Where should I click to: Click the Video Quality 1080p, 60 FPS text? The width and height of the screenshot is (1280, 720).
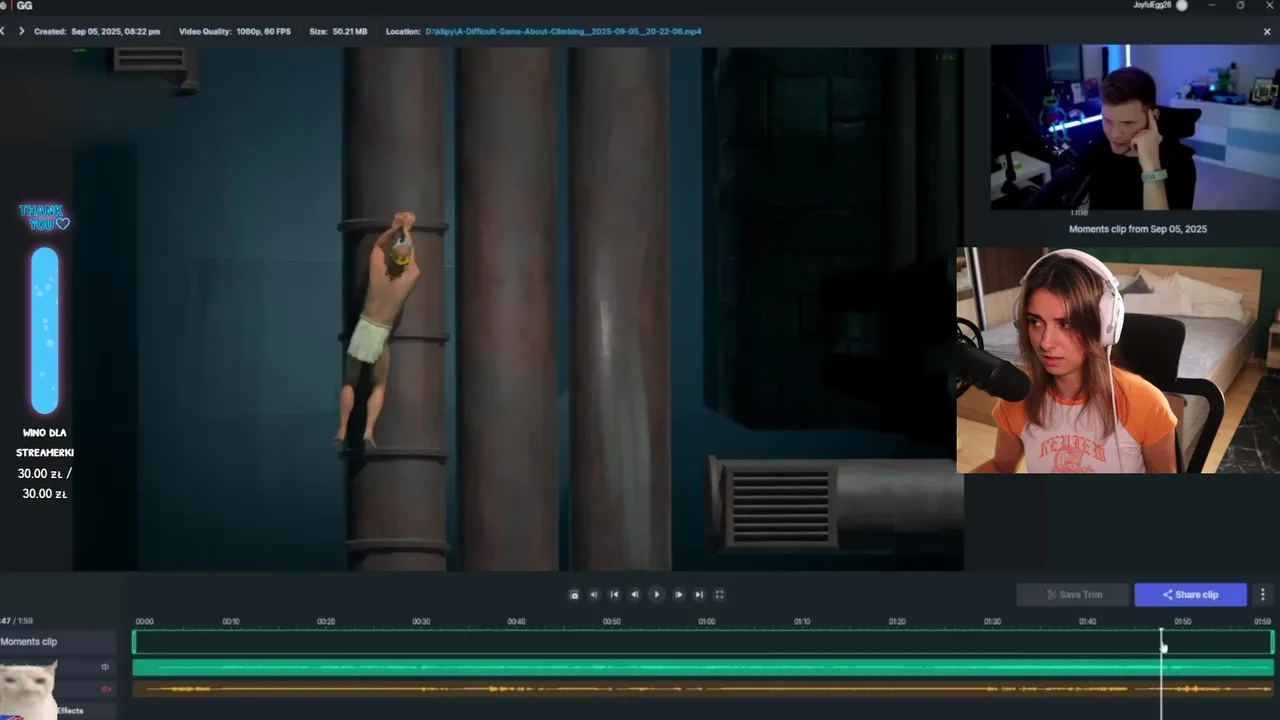[235, 32]
